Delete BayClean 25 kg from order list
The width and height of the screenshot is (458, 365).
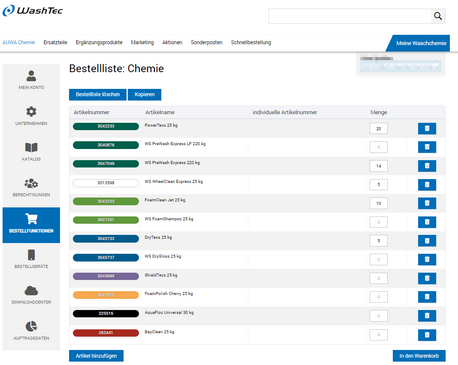(427, 335)
